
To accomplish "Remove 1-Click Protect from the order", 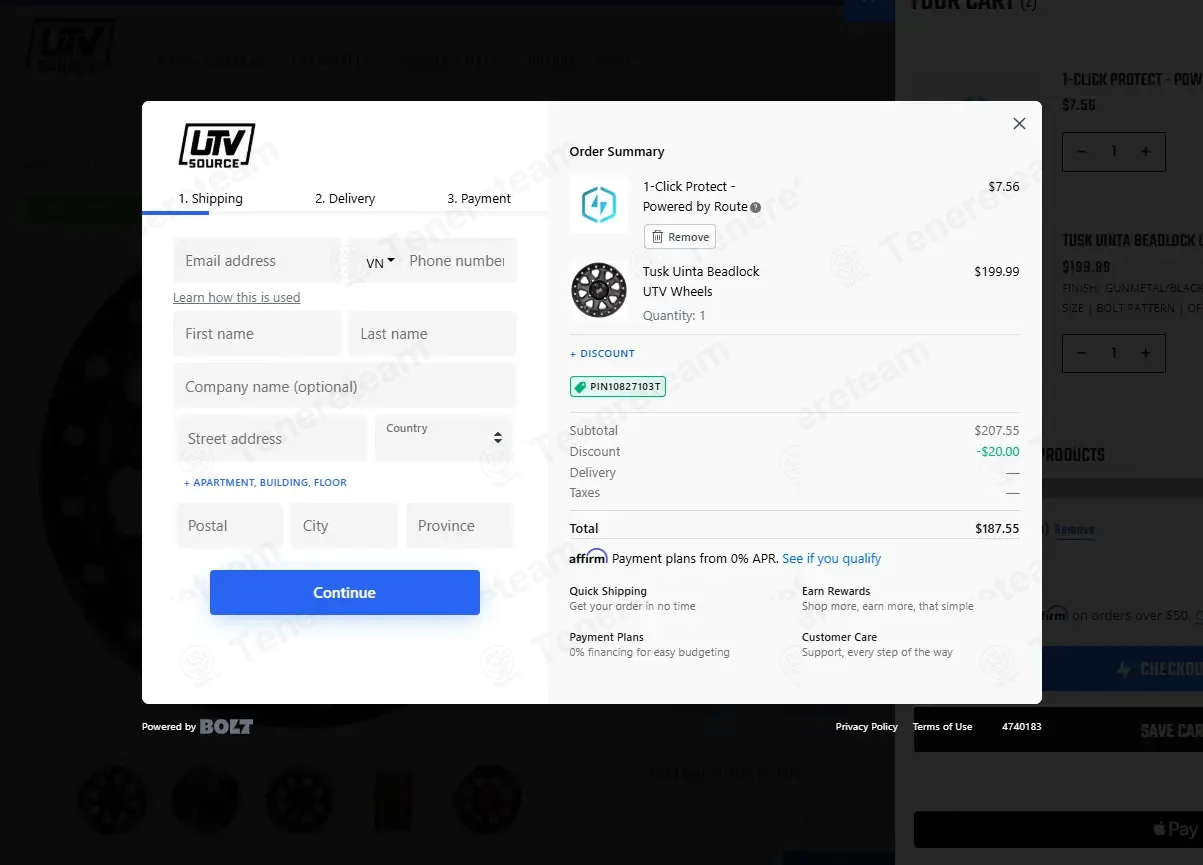I will coord(679,237).
